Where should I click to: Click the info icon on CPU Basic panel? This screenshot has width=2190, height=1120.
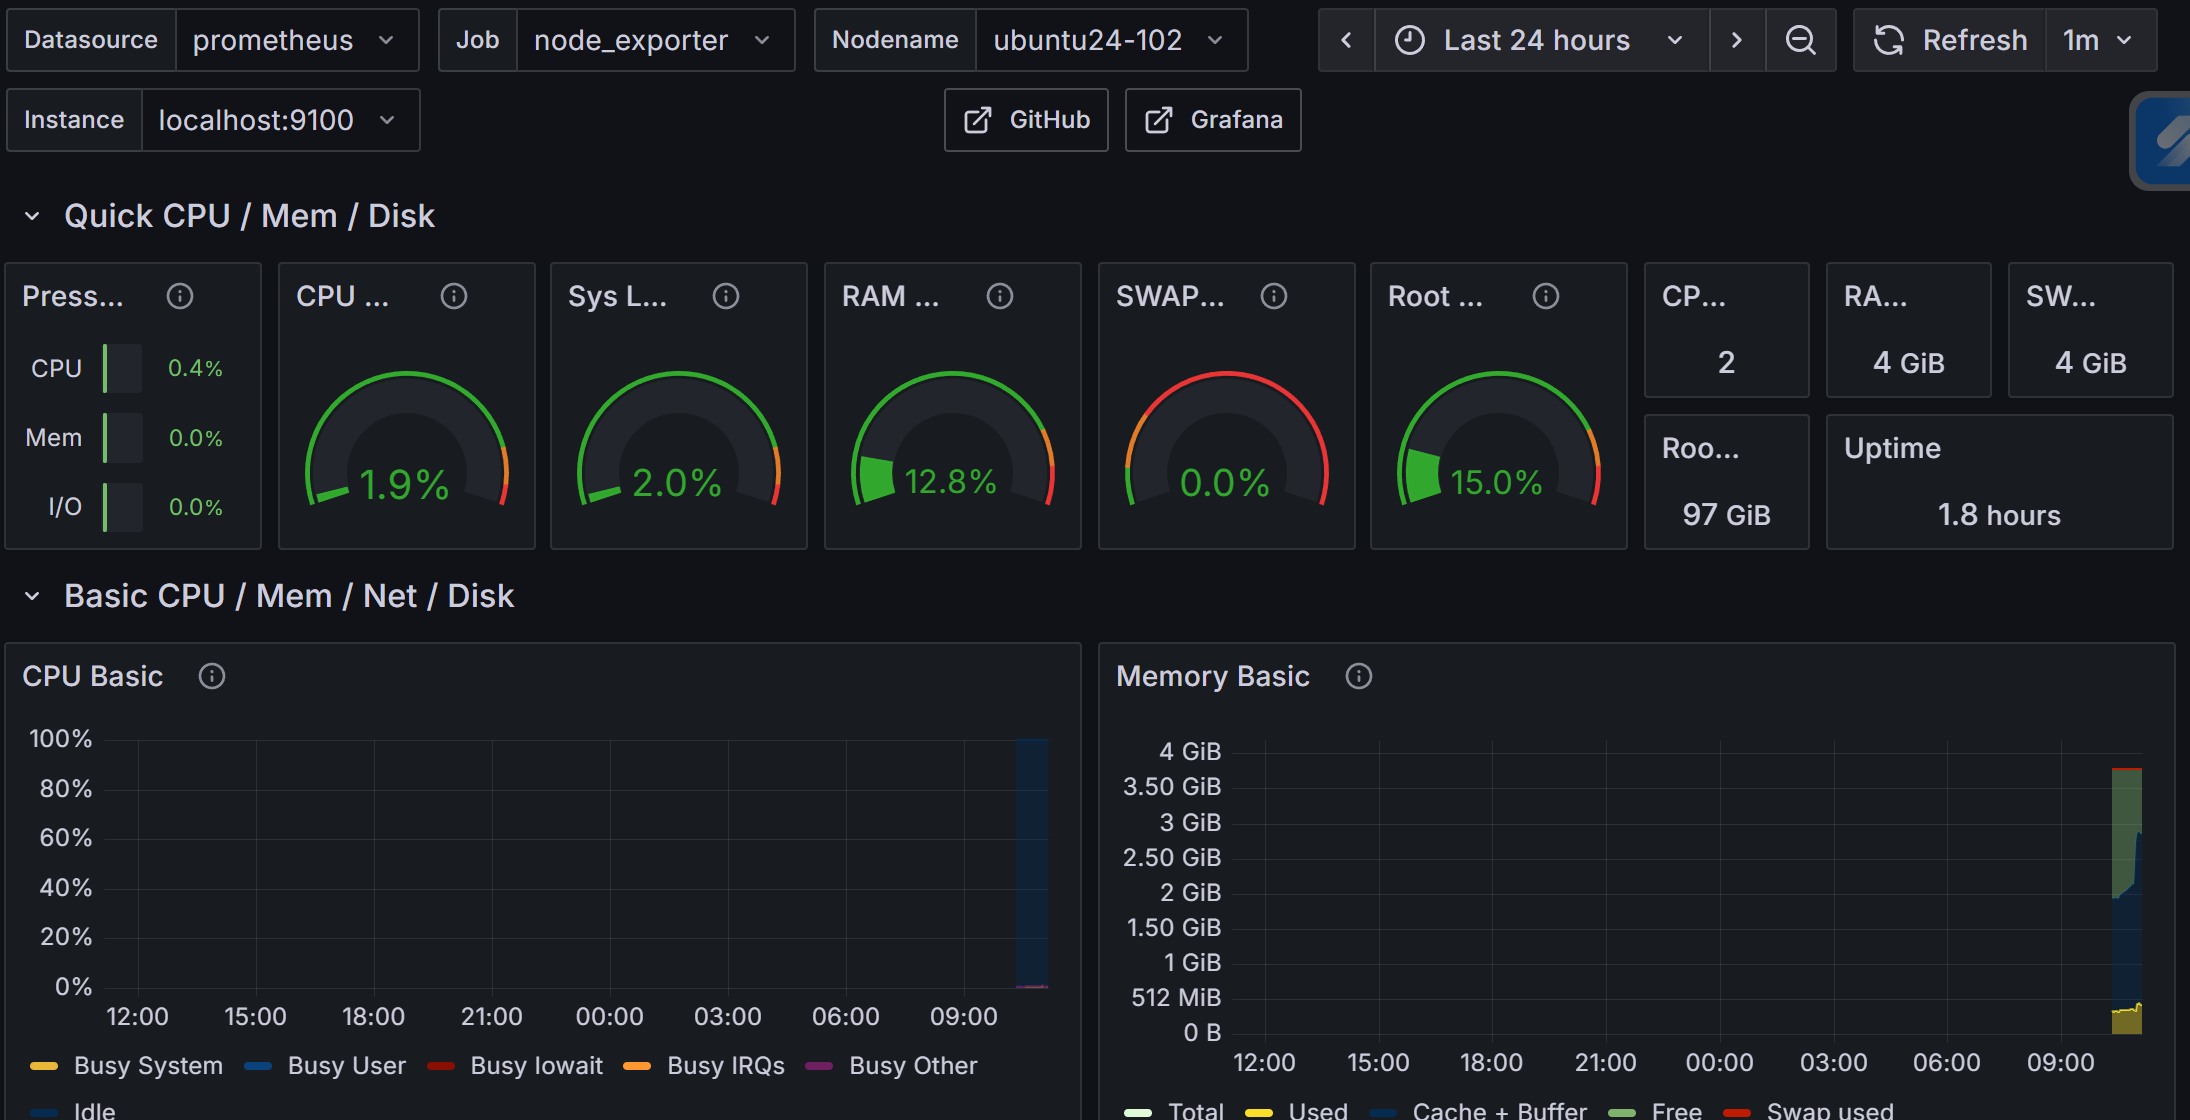click(212, 676)
